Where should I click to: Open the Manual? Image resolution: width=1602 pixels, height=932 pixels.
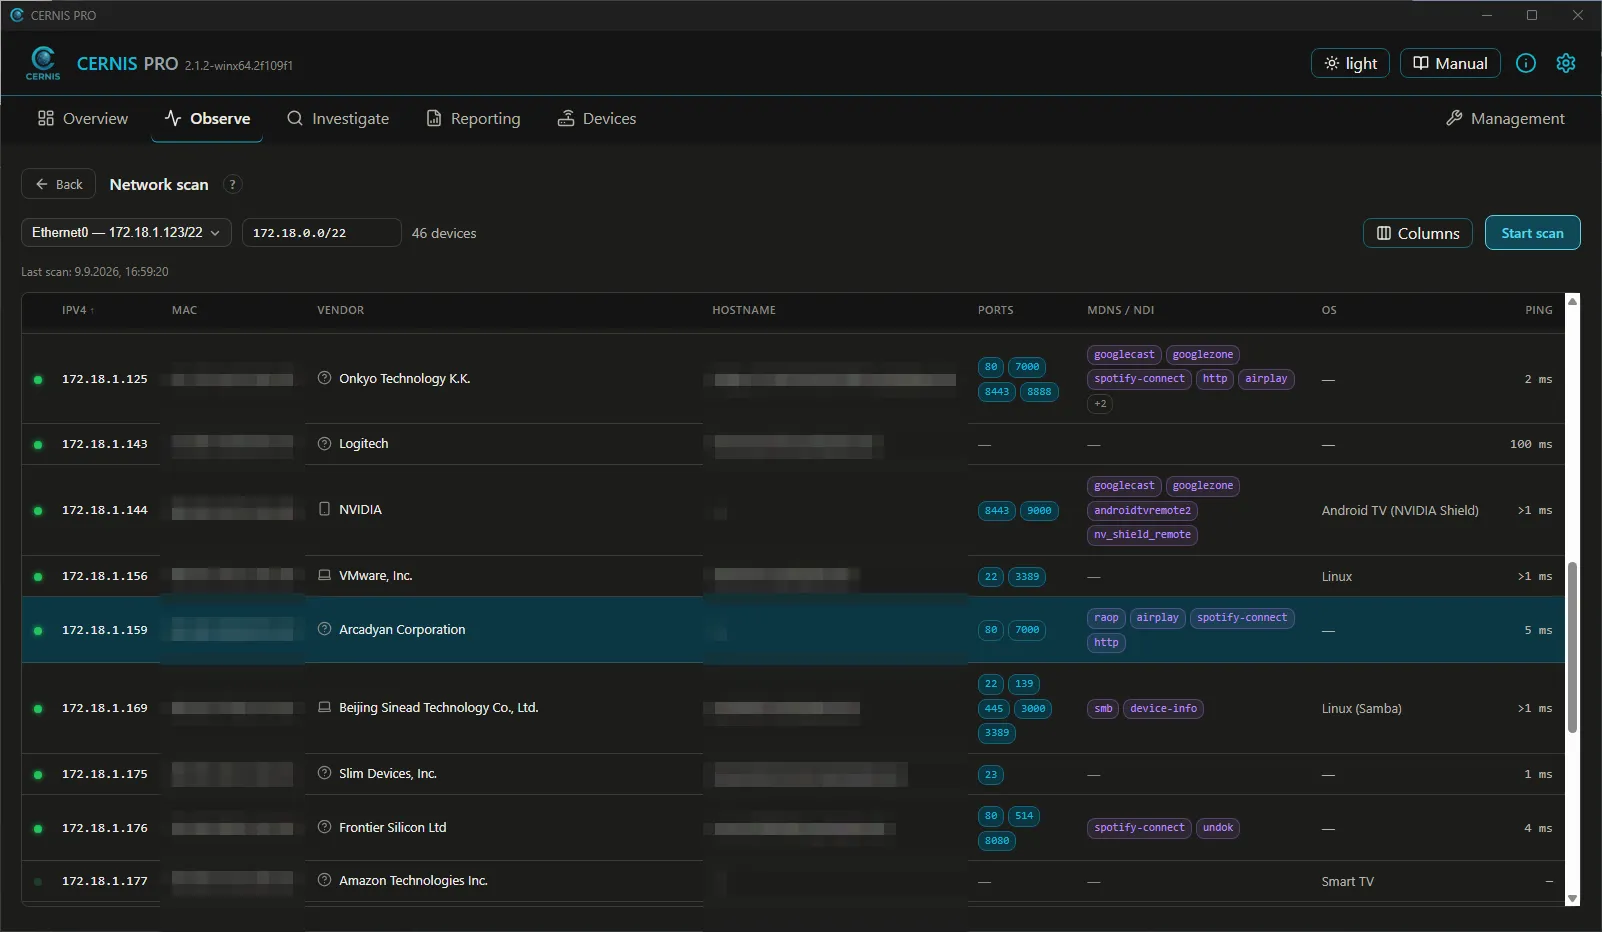[x=1450, y=63]
